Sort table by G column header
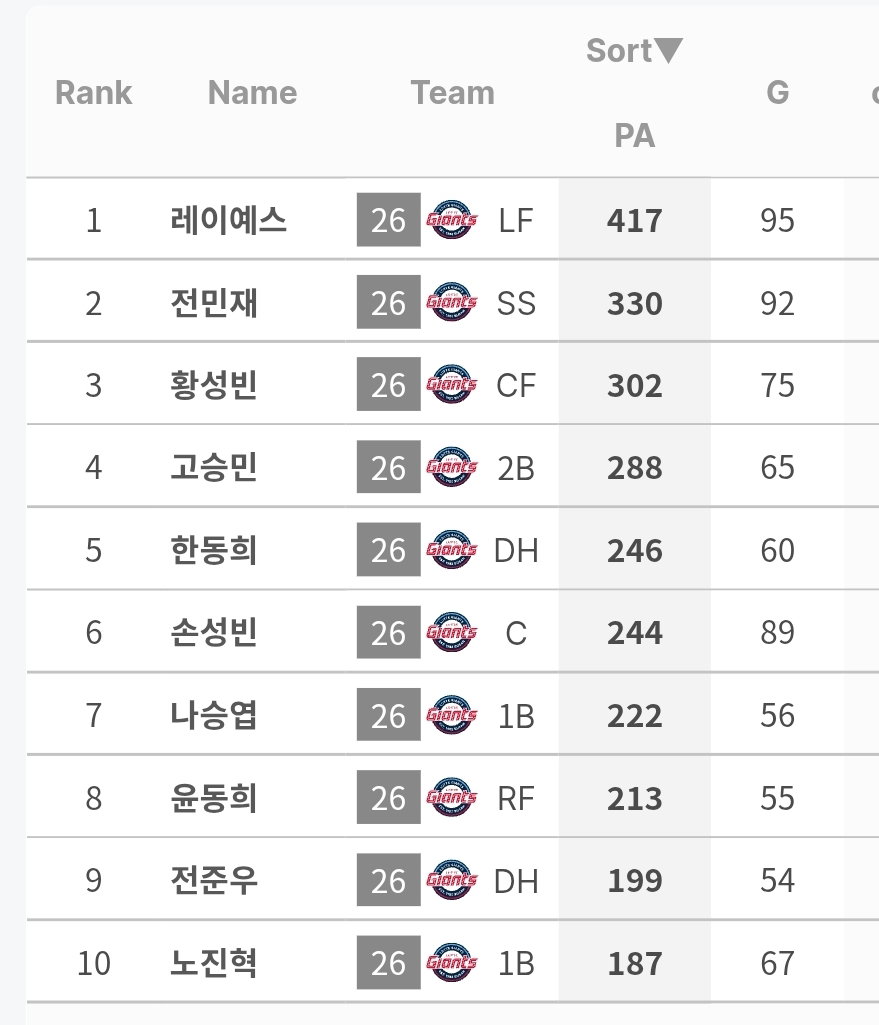The image size is (879, 1025). point(777,92)
